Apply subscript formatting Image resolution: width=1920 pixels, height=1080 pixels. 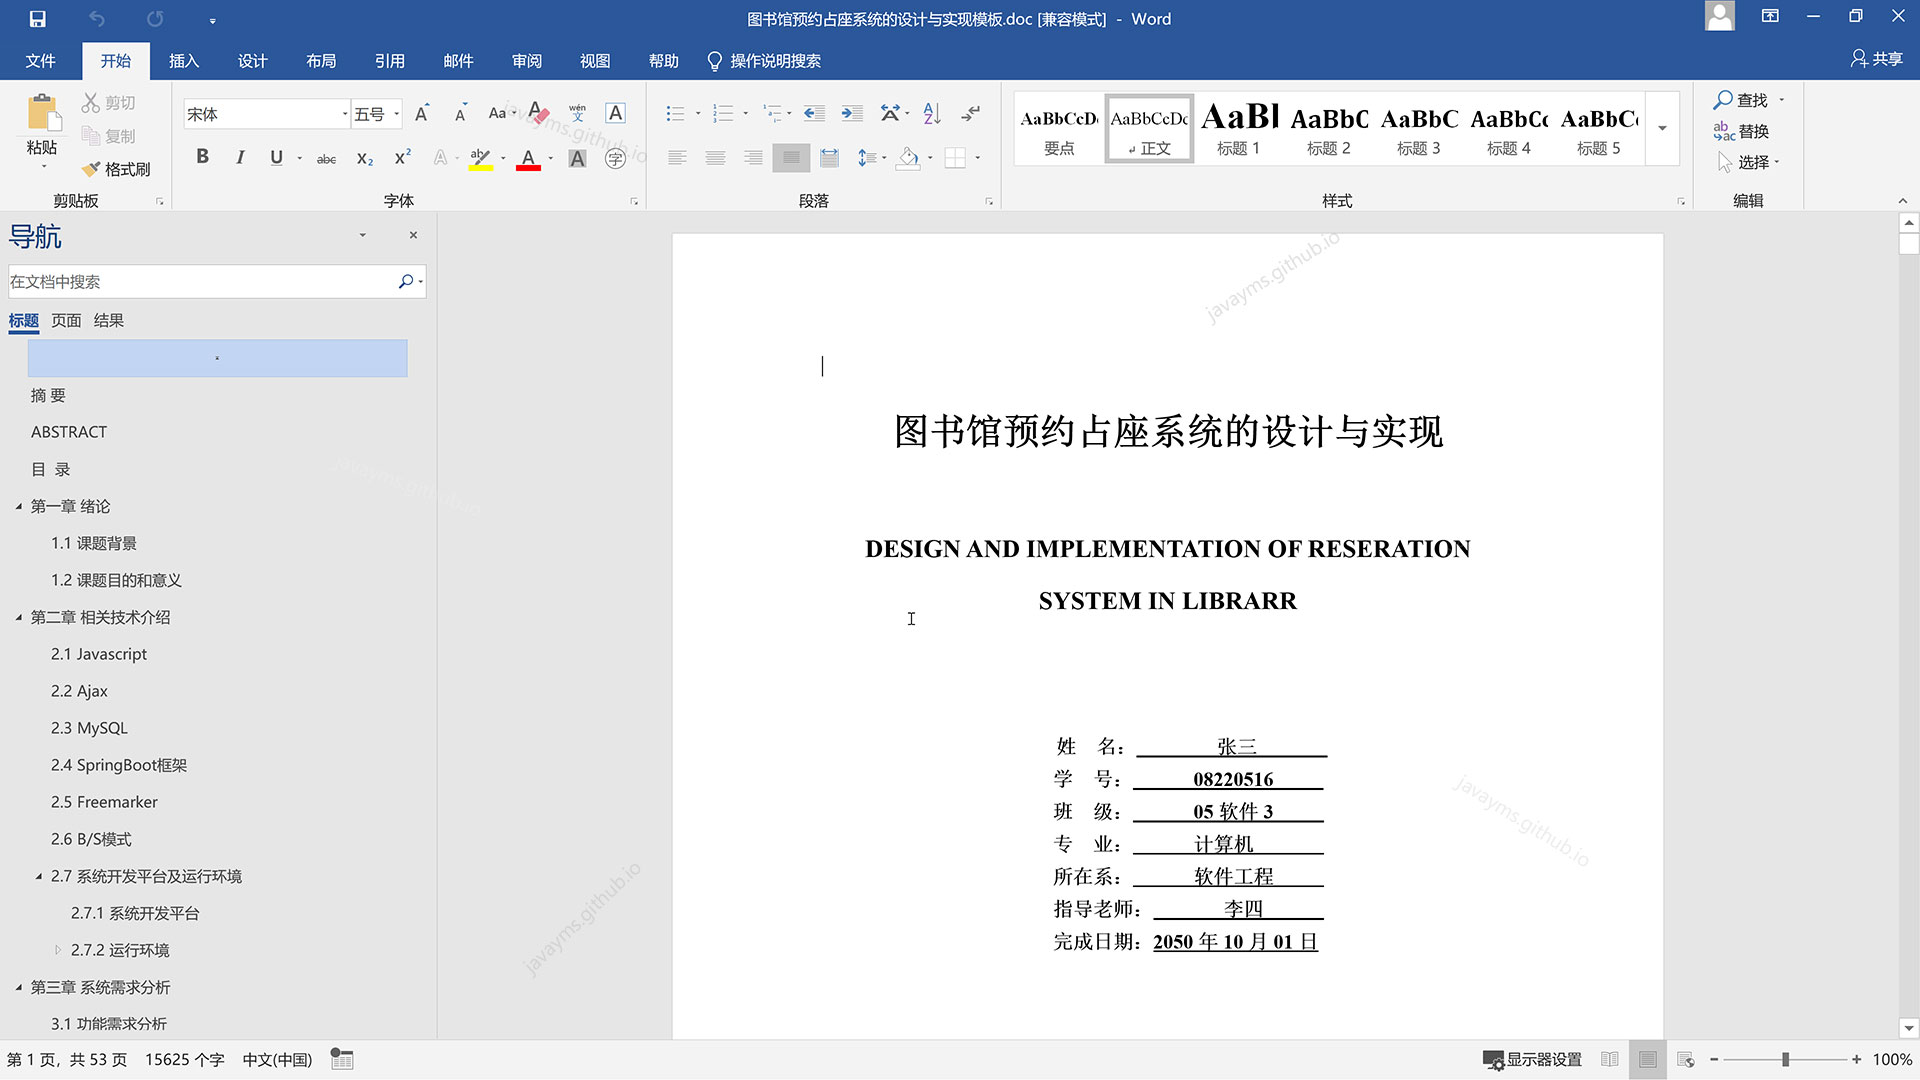pos(365,158)
